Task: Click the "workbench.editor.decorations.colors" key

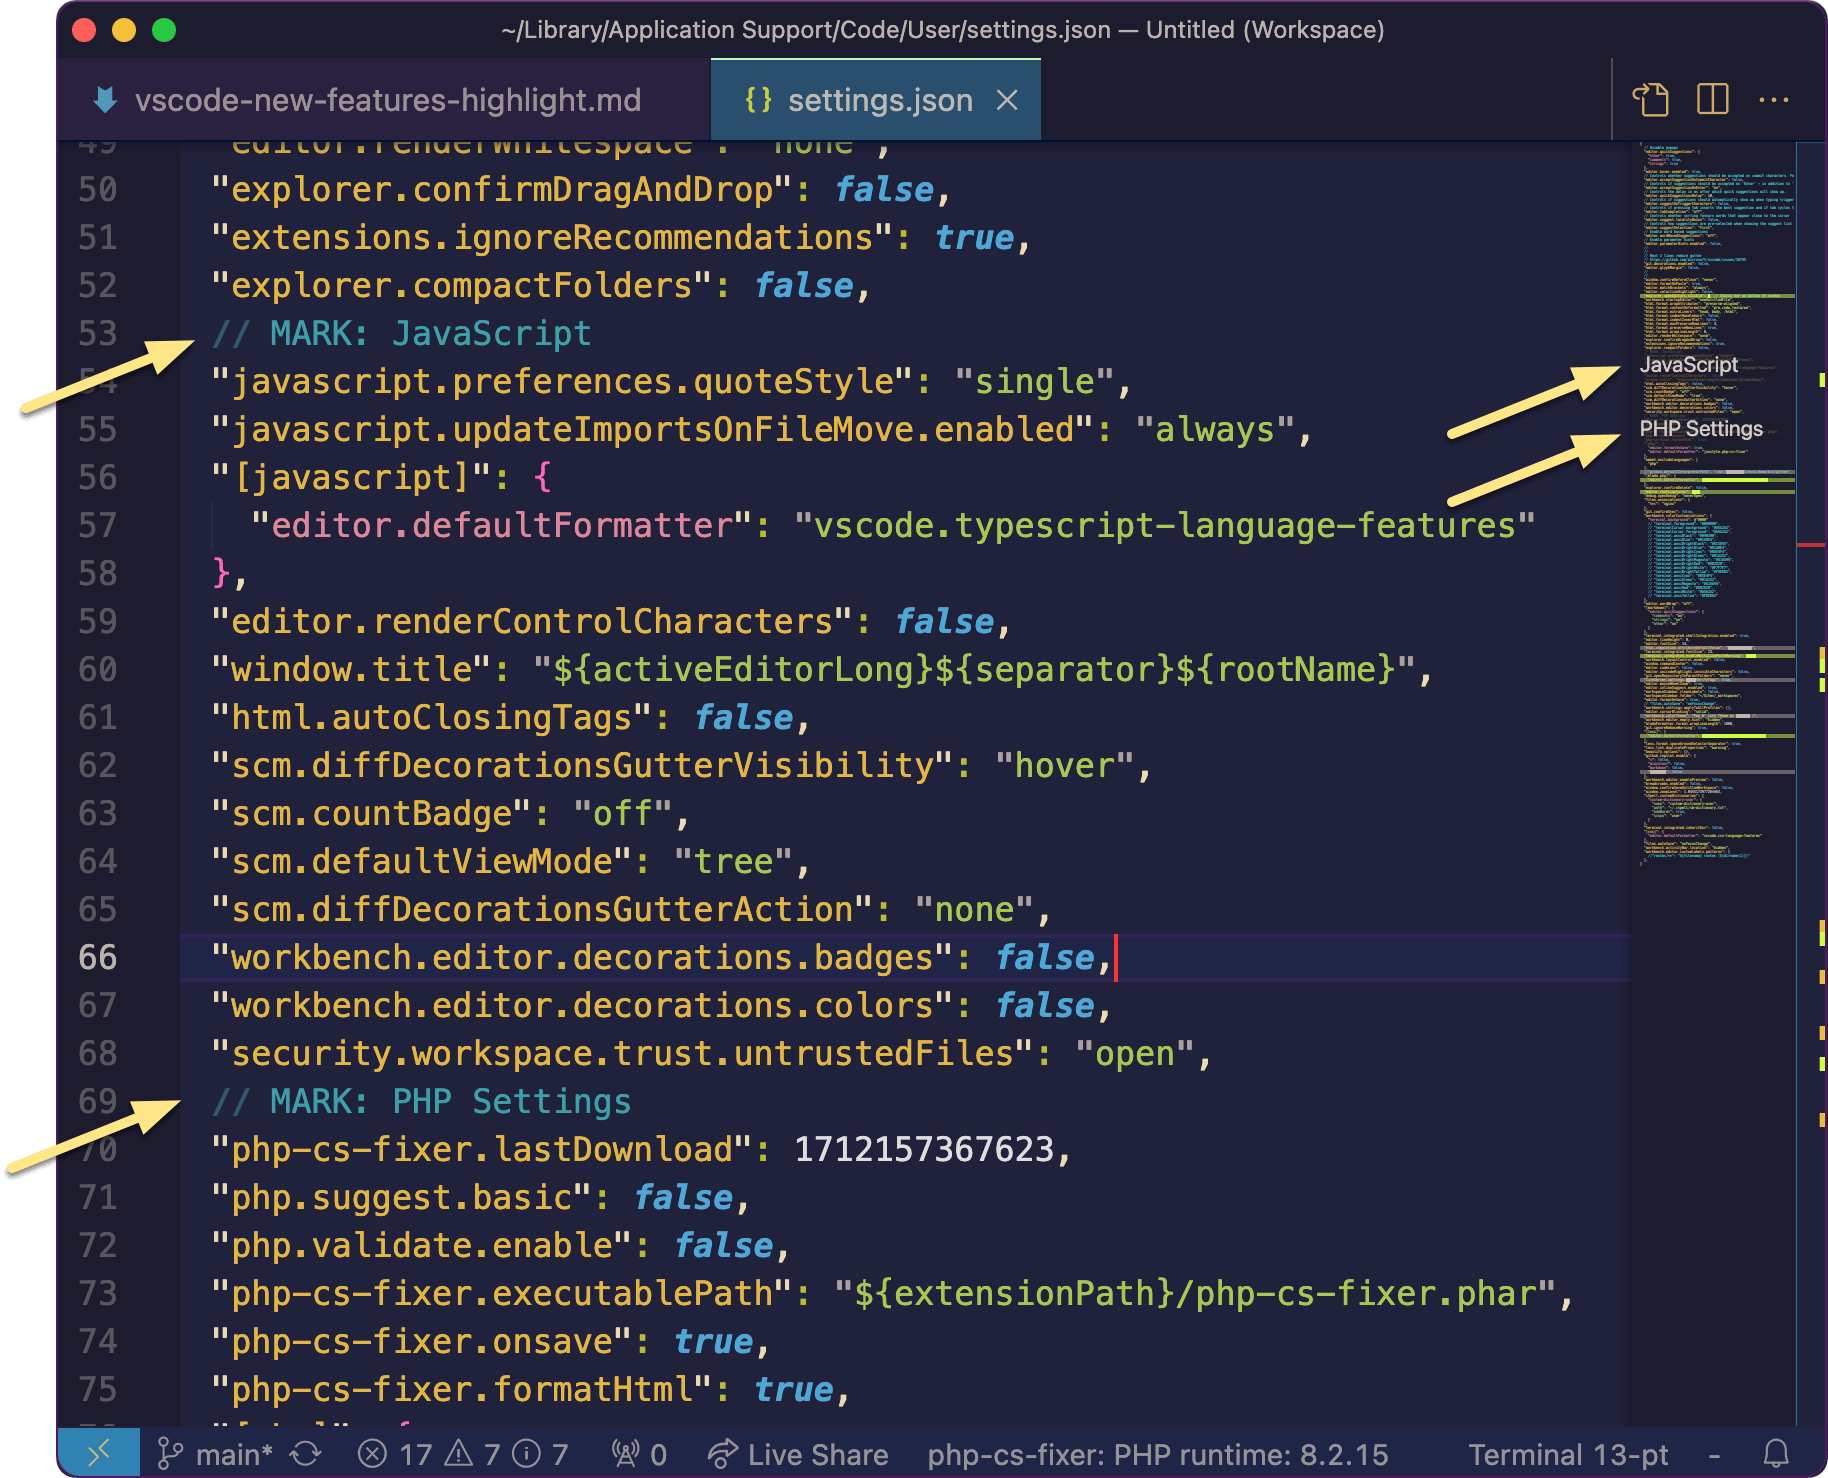Action: pos(582,1006)
